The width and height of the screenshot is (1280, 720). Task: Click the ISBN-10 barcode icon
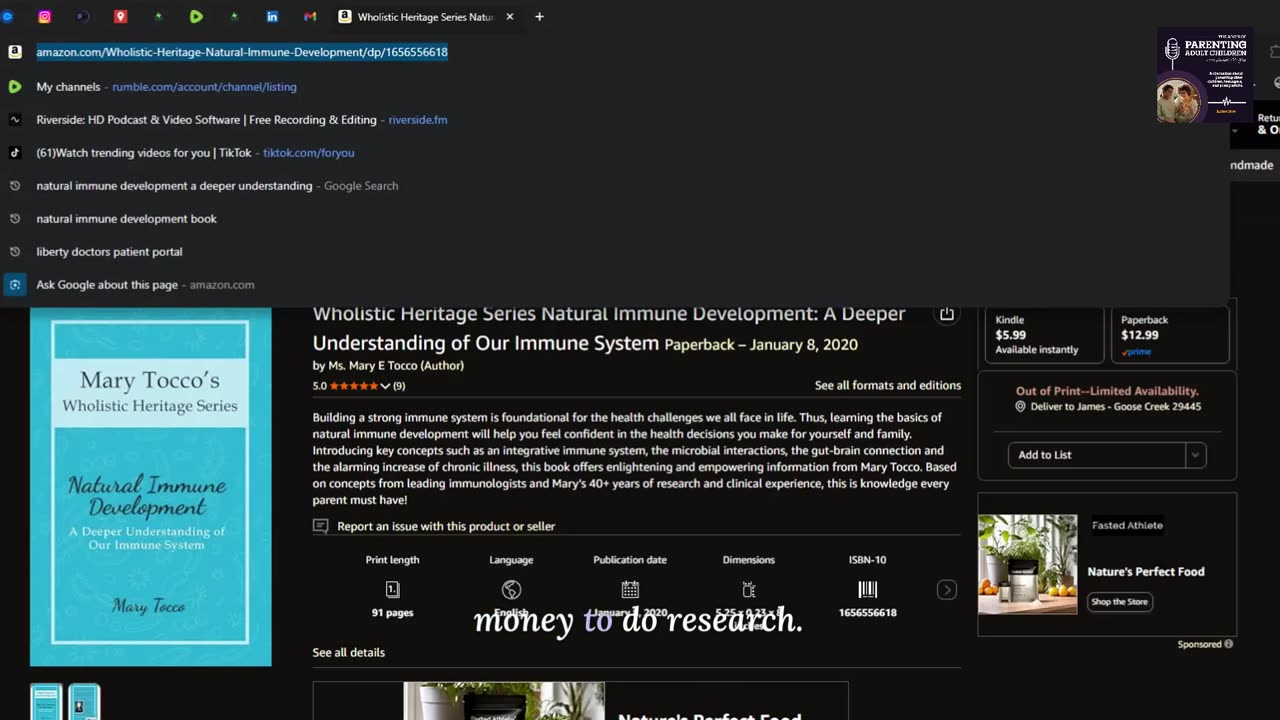click(x=867, y=590)
